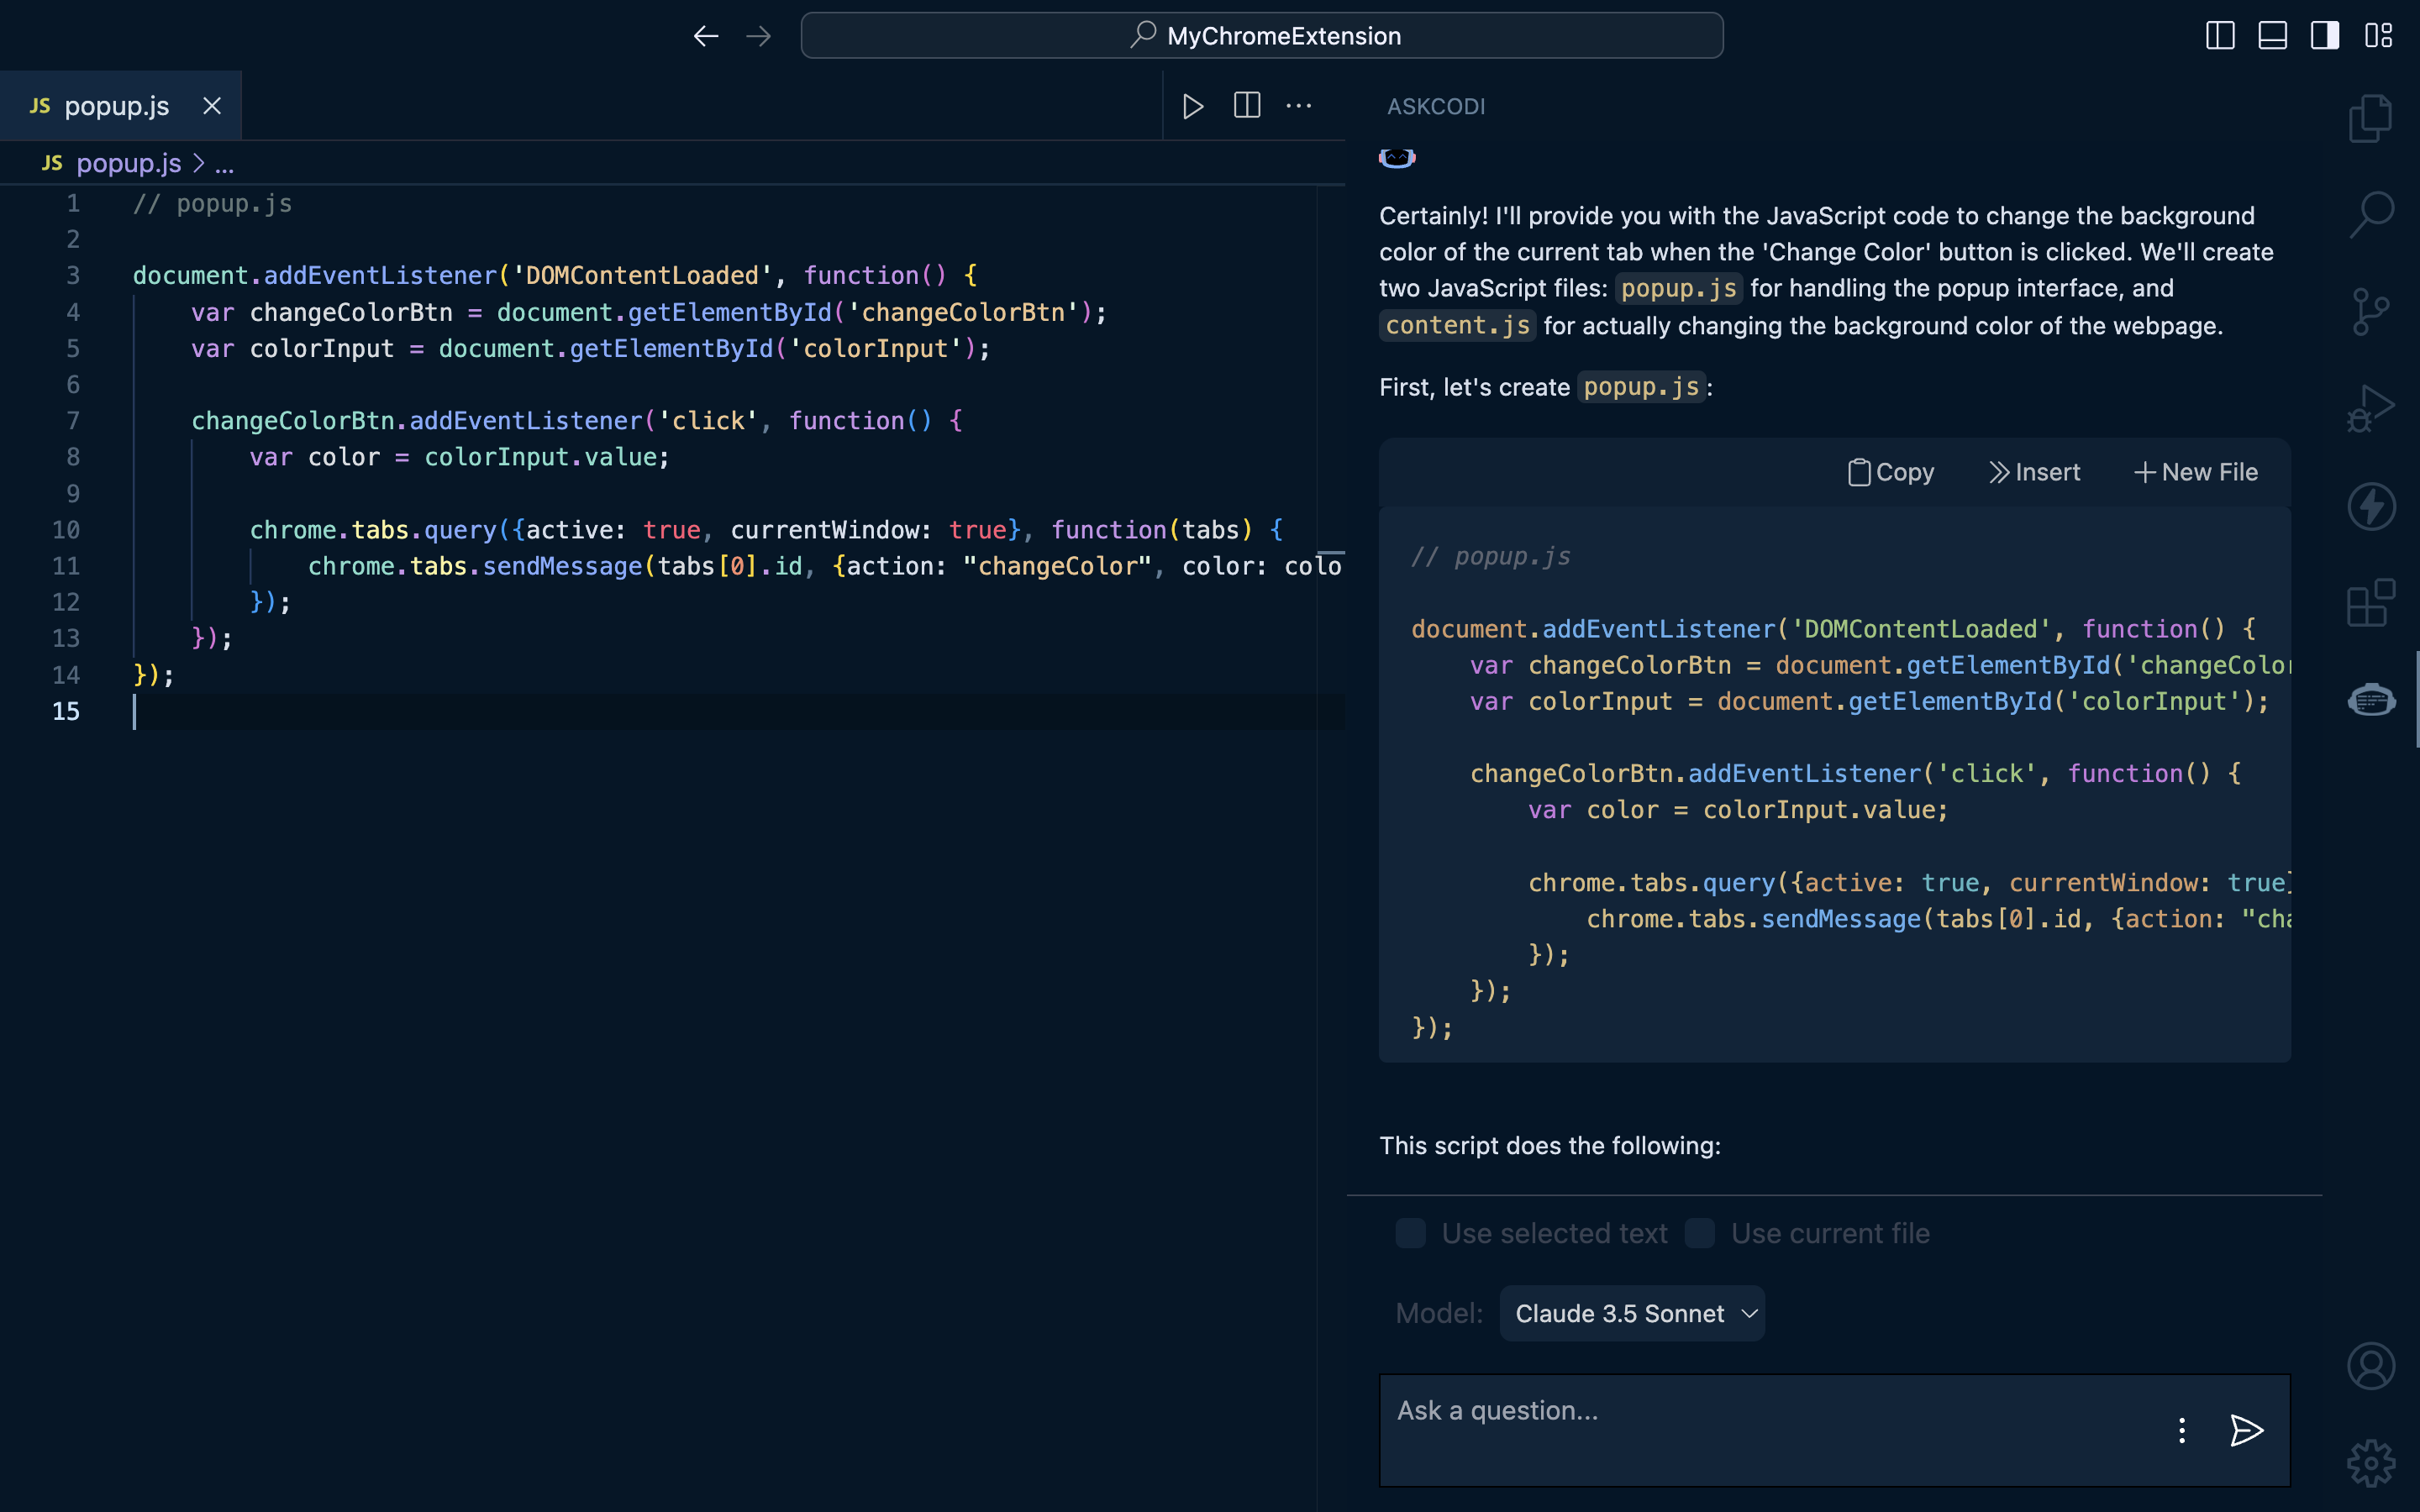This screenshot has width=2420, height=1512.
Task: Click the // popup.js comment on editor line 1
Action: [213, 204]
